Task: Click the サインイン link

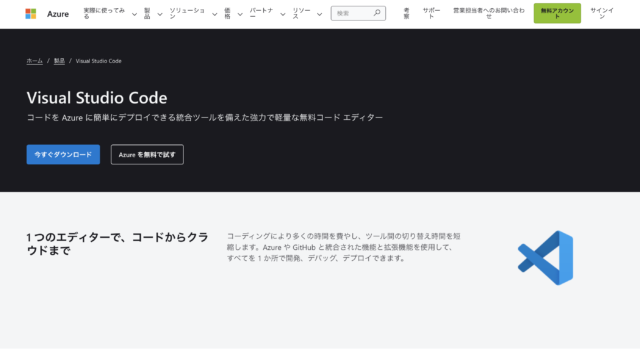Action: pos(602,13)
